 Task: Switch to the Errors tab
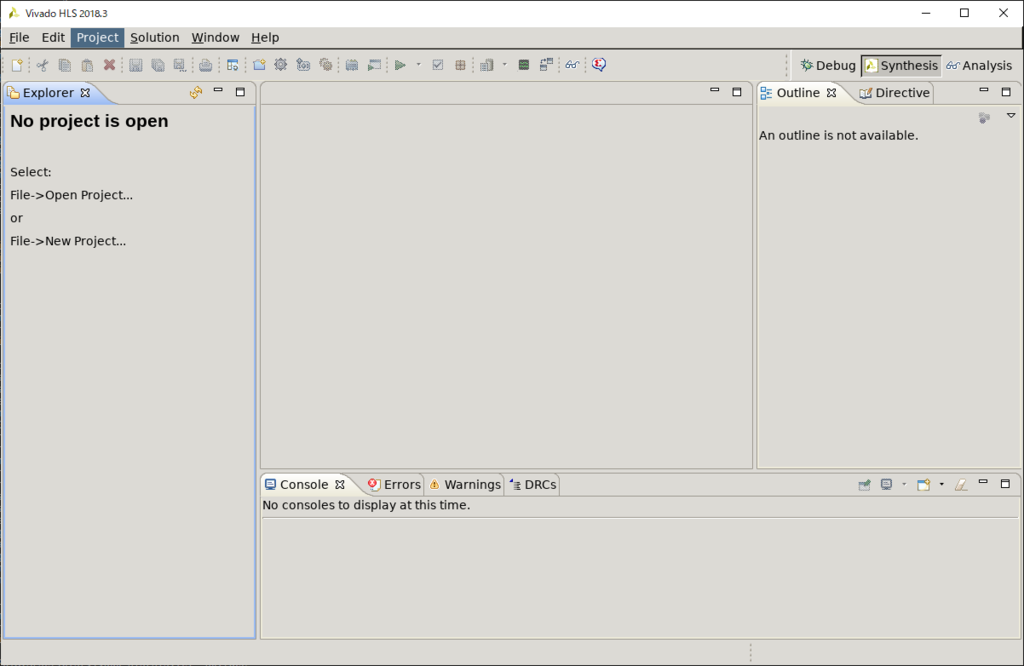click(394, 484)
